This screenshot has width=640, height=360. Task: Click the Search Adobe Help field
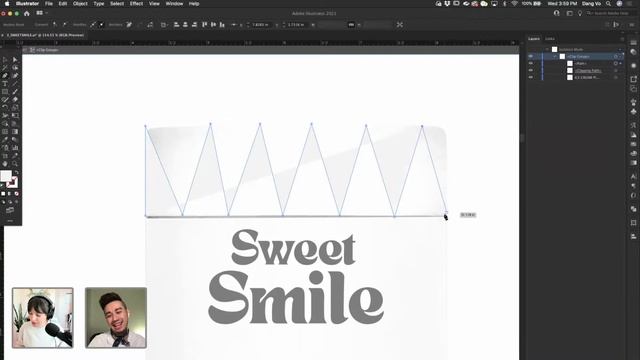pyautogui.click(x=611, y=13)
